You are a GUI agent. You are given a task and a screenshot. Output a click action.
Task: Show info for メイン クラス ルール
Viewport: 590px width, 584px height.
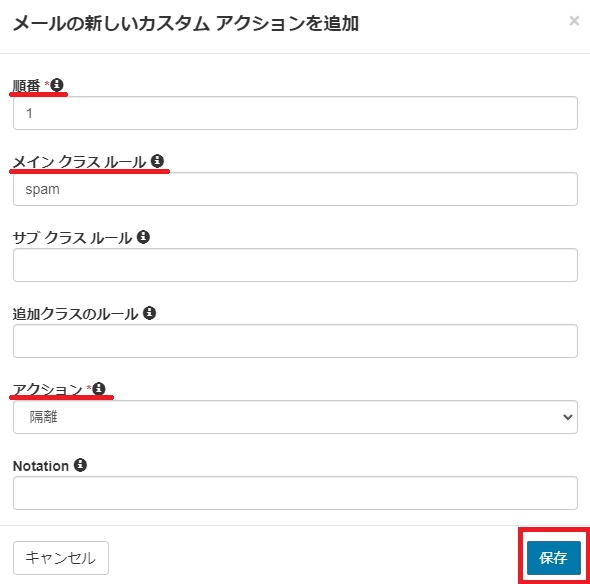[x=157, y=161]
